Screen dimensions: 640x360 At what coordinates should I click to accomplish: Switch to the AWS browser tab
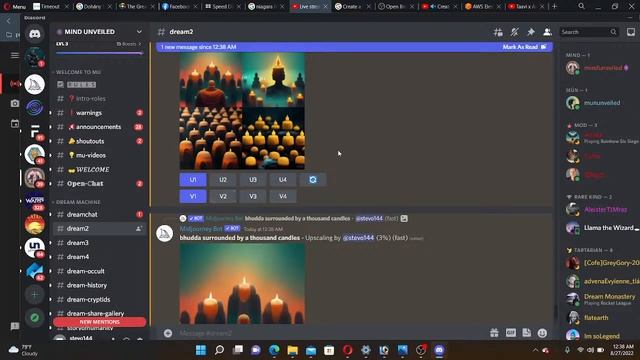tap(483, 7)
